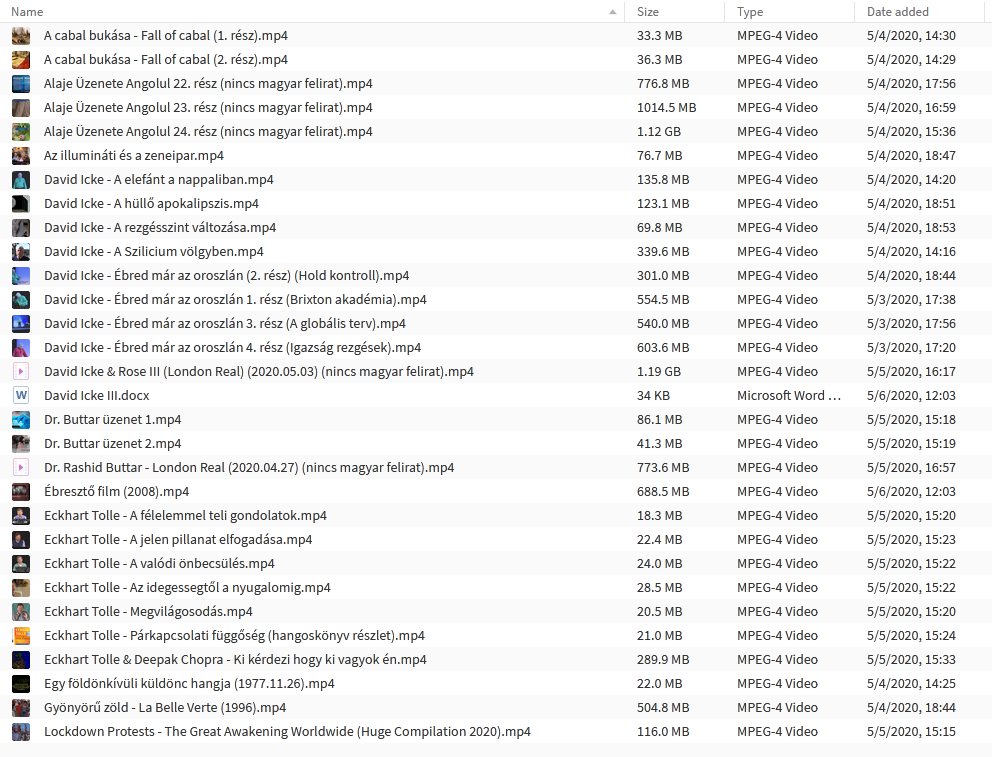The image size is (992, 757).
Task: Click the Microsoft Word type cell
Action: tap(788, 395)
